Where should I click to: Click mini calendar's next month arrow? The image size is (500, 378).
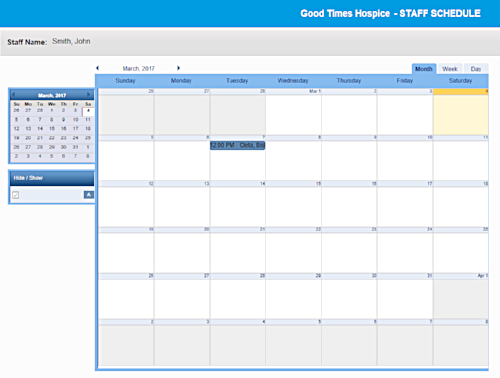click(x=89, y=95)
